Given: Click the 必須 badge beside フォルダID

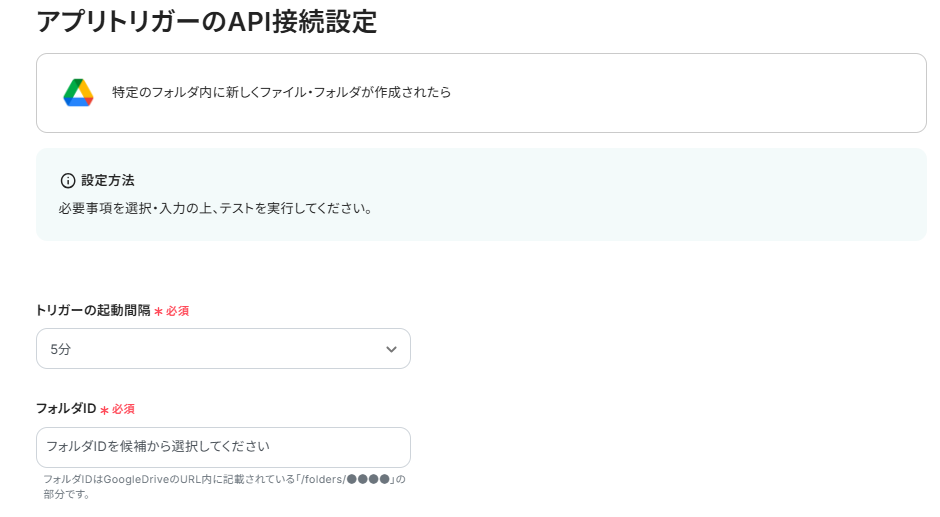Looking at the screenshot, I should click(x=123, y=409).
